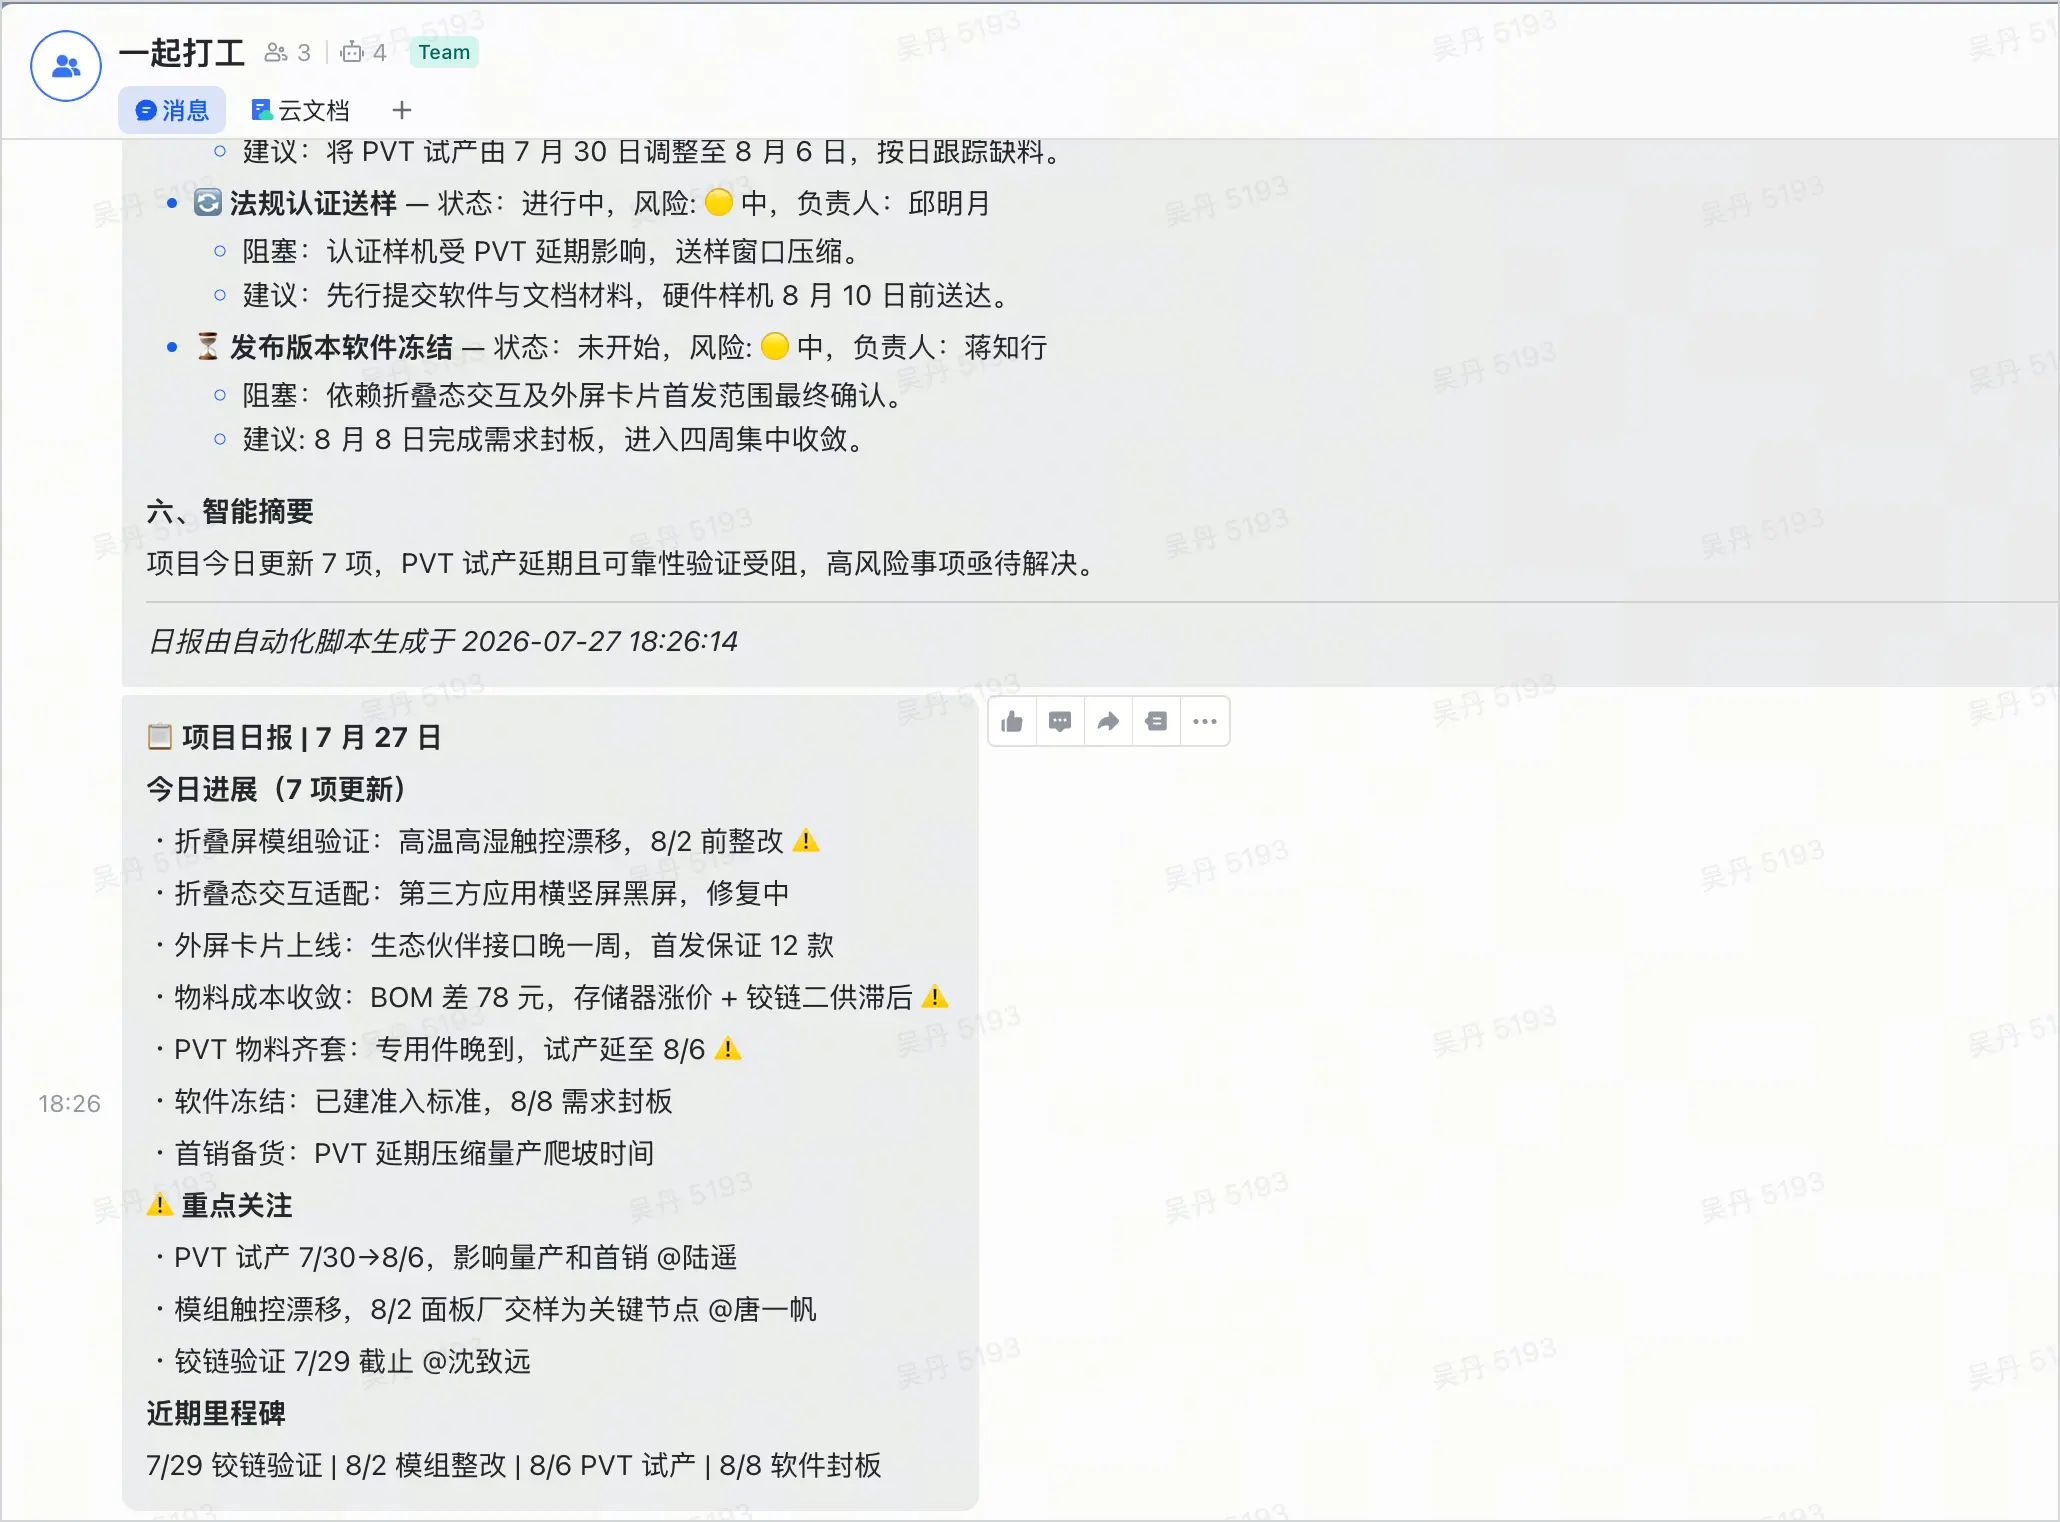Click the @沈致远 mention
The width and height of the screenshot is (2060, 1522).
click(x=476, y=1361)
